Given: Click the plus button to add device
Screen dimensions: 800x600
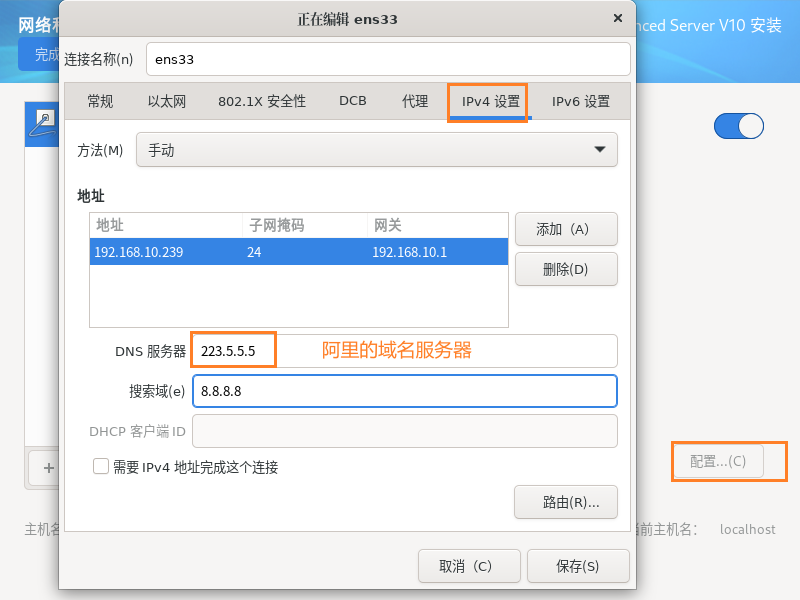Looking at the screenshot, I should [47, 467].
